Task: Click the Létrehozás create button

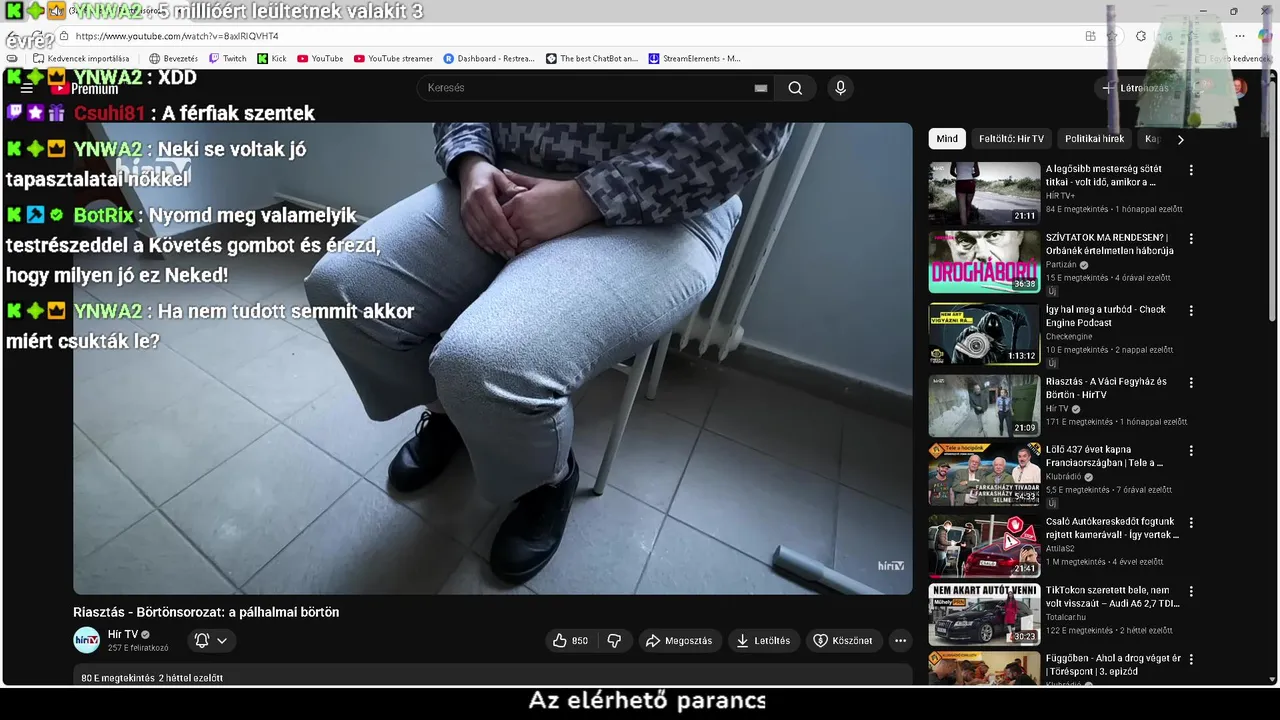Action: point(1136,88)
